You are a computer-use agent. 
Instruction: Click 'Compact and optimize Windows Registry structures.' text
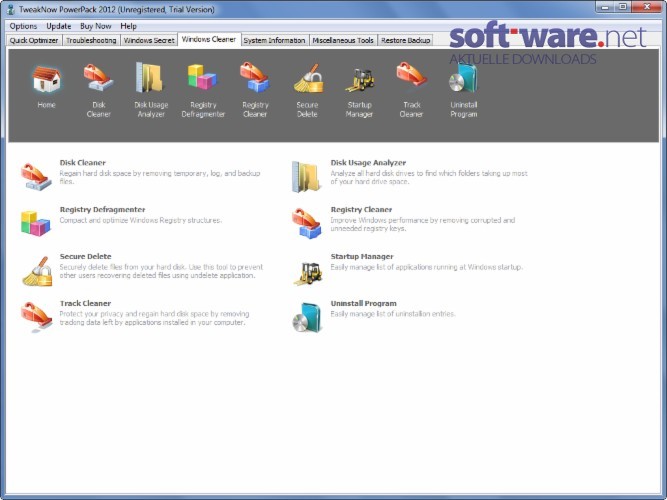(x=140, y=220)
